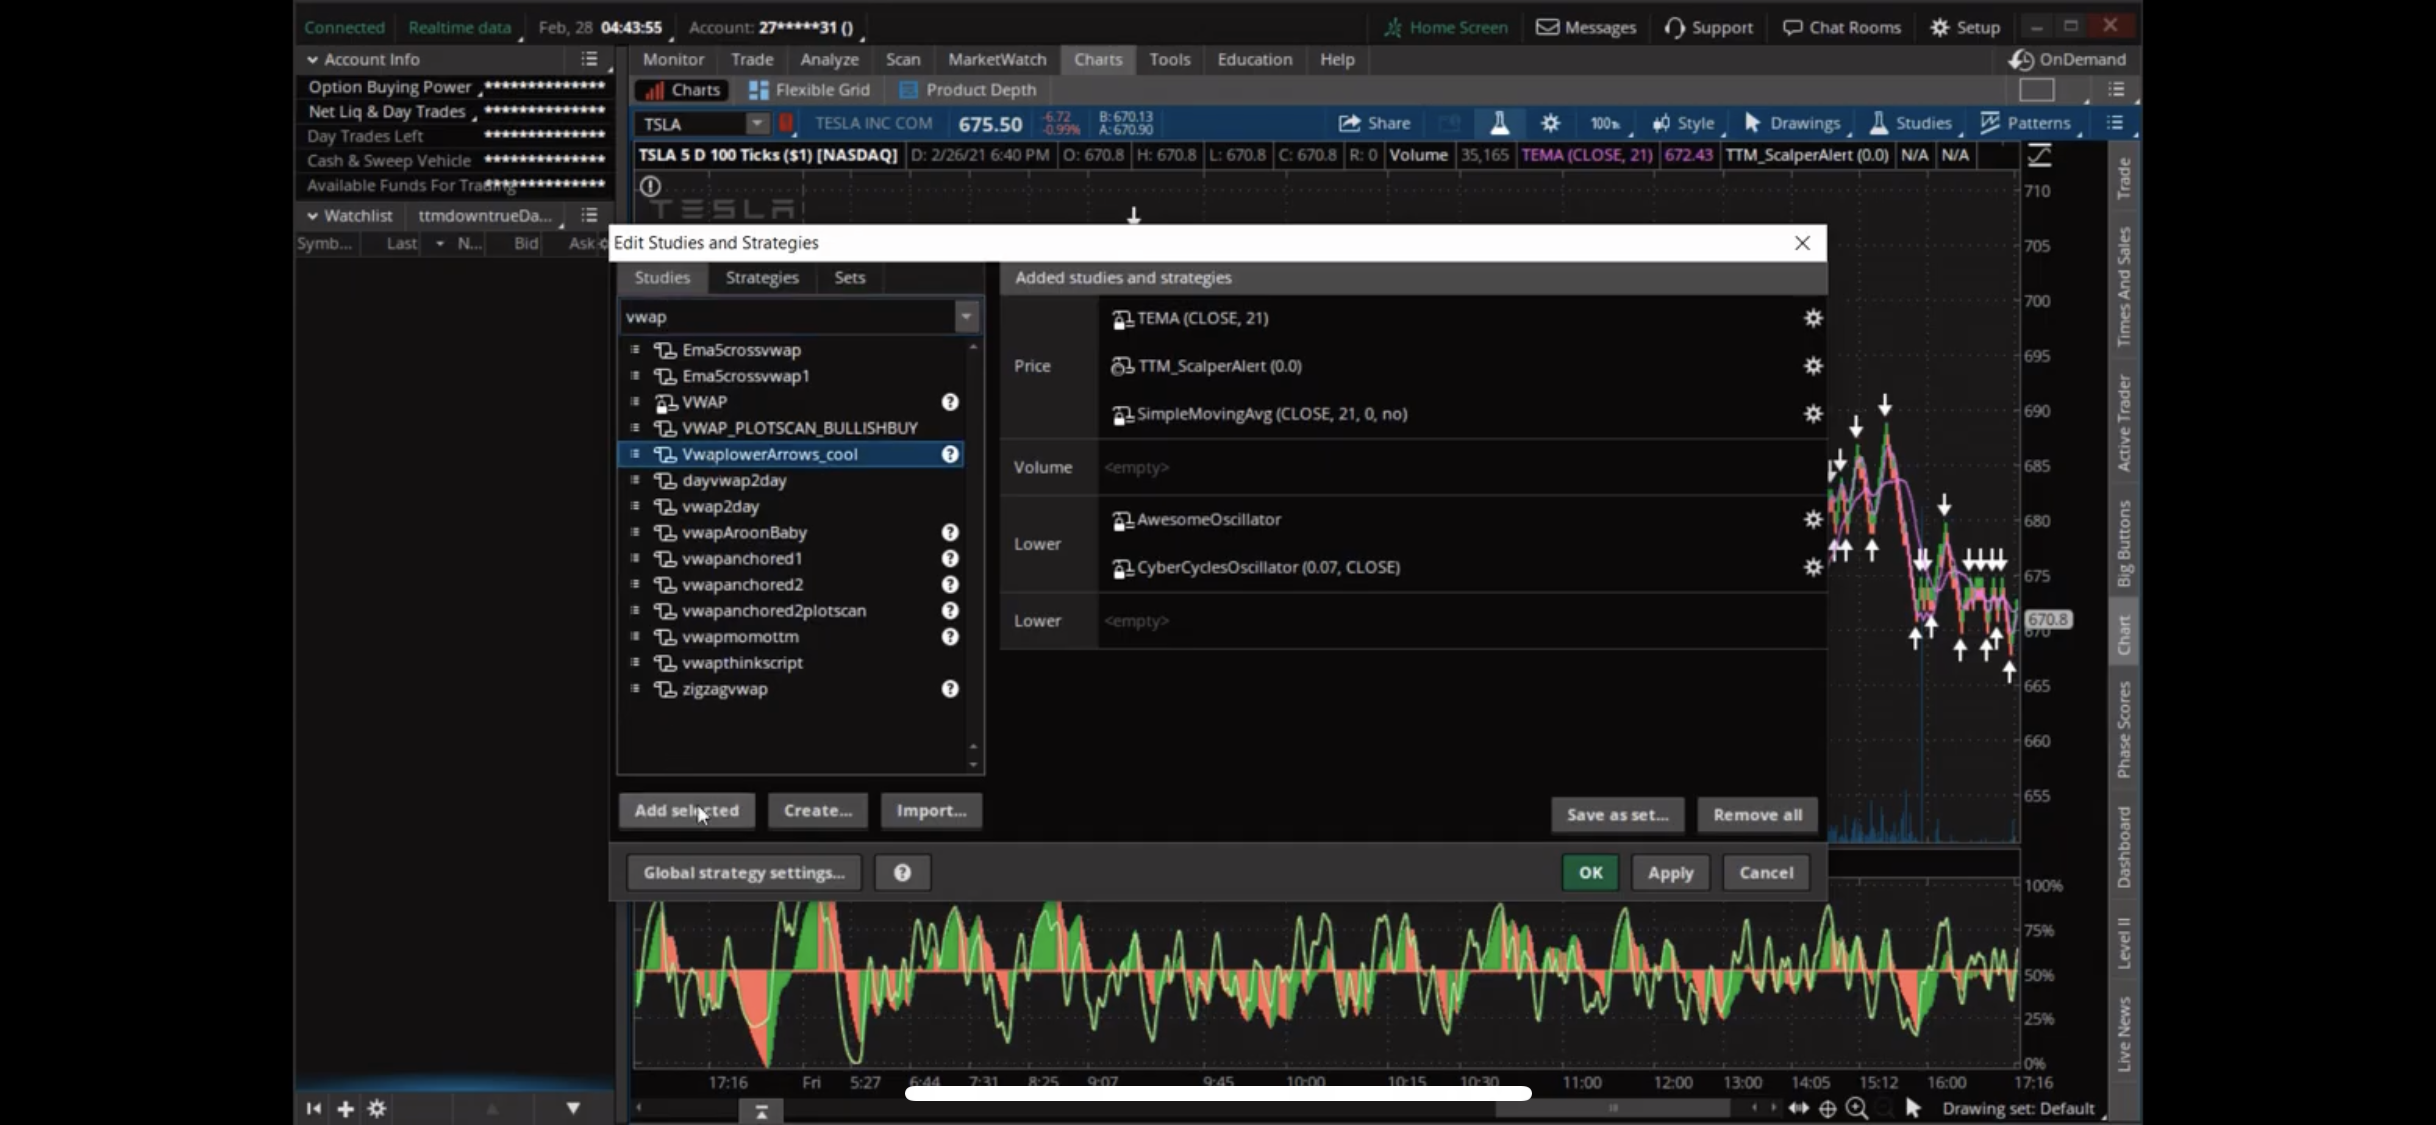Click the horizontal chart scrollbar thumb

pos(1611,1108)
